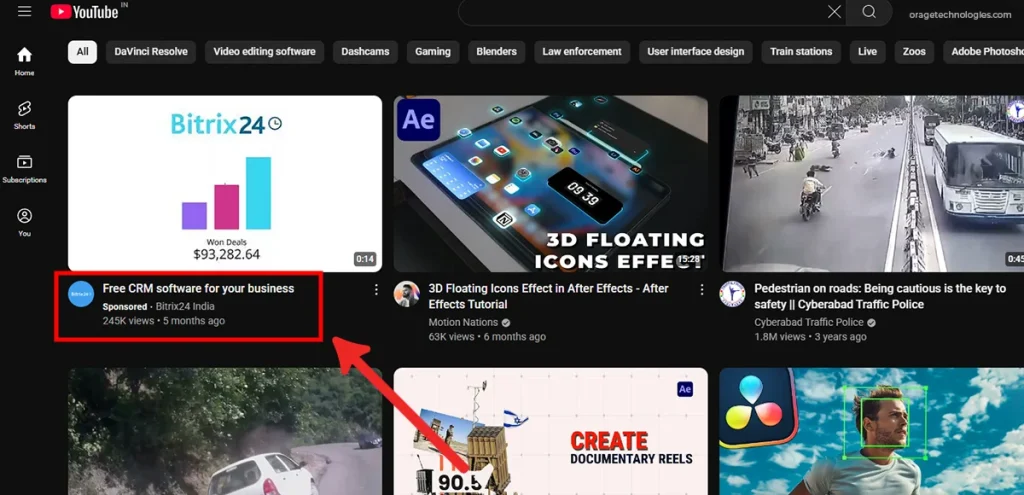Select User interface design chip
Screen dimensions: 1024x495
click(x=696, y=52)
